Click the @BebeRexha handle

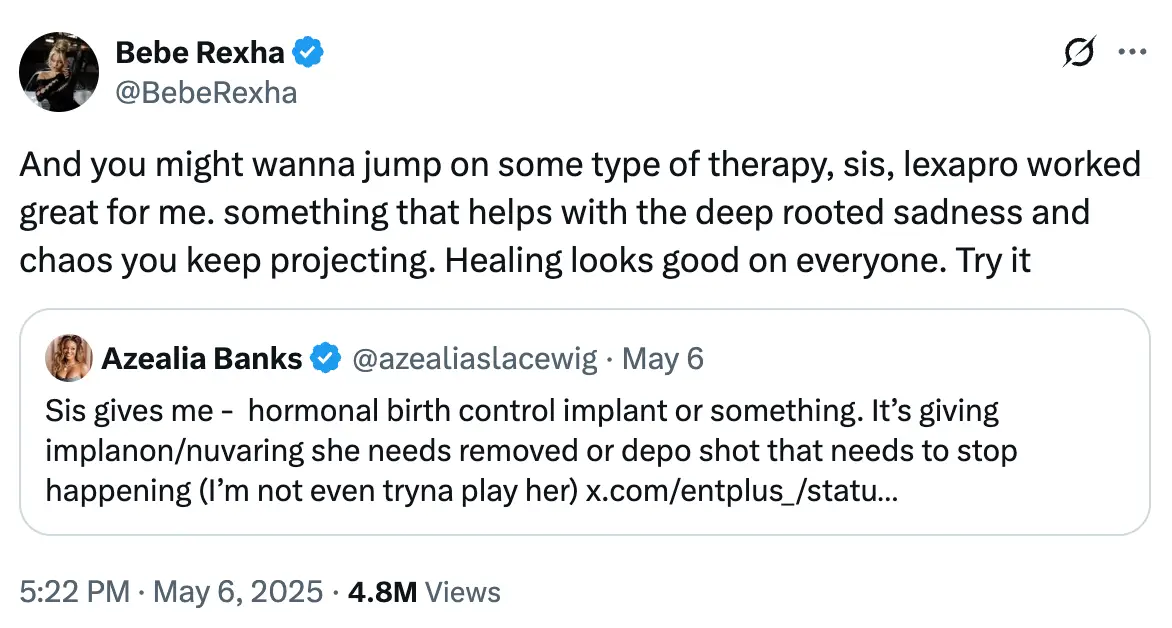point(205,92)
